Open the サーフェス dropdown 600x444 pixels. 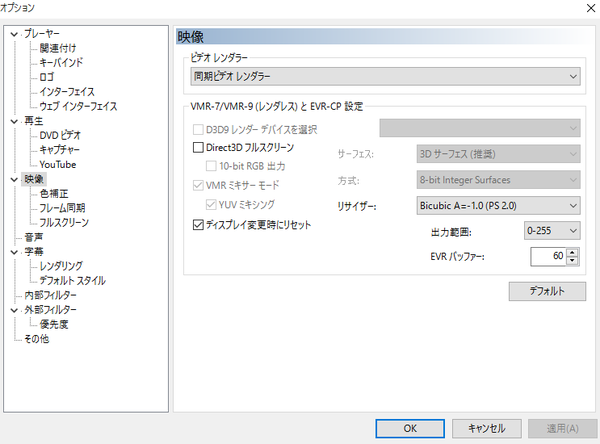pyautogui.click(x=499, y=154)
